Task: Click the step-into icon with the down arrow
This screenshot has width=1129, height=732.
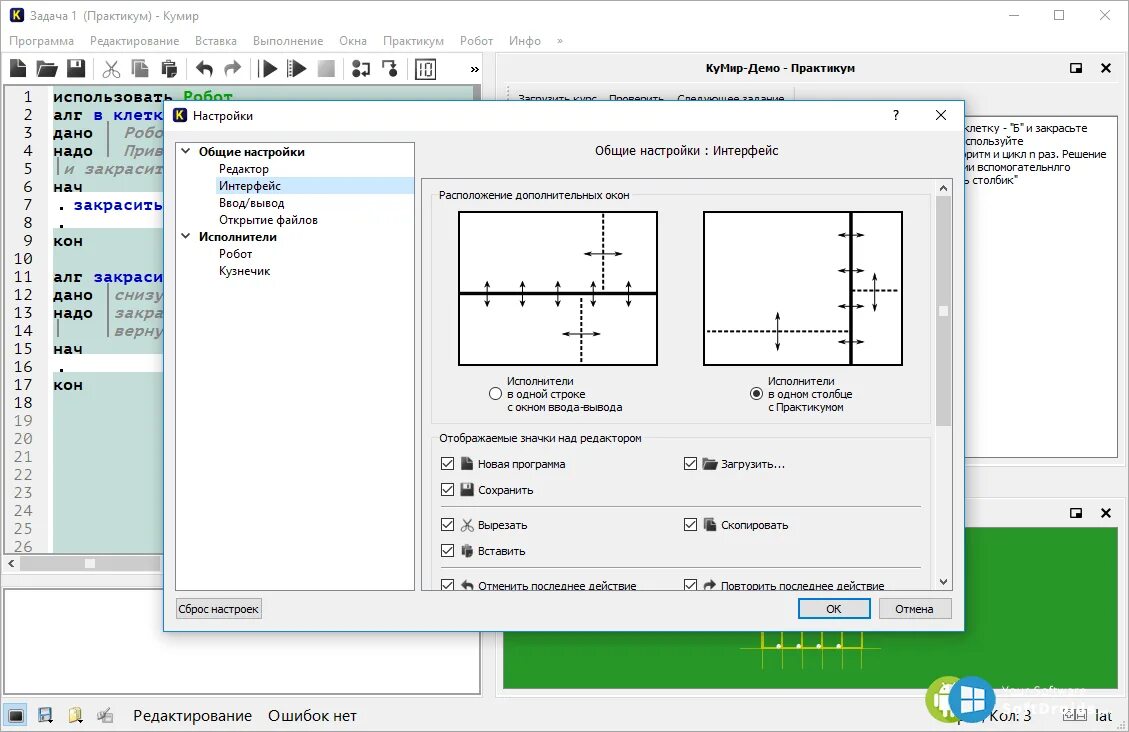Action: click(x=390, y=68)
